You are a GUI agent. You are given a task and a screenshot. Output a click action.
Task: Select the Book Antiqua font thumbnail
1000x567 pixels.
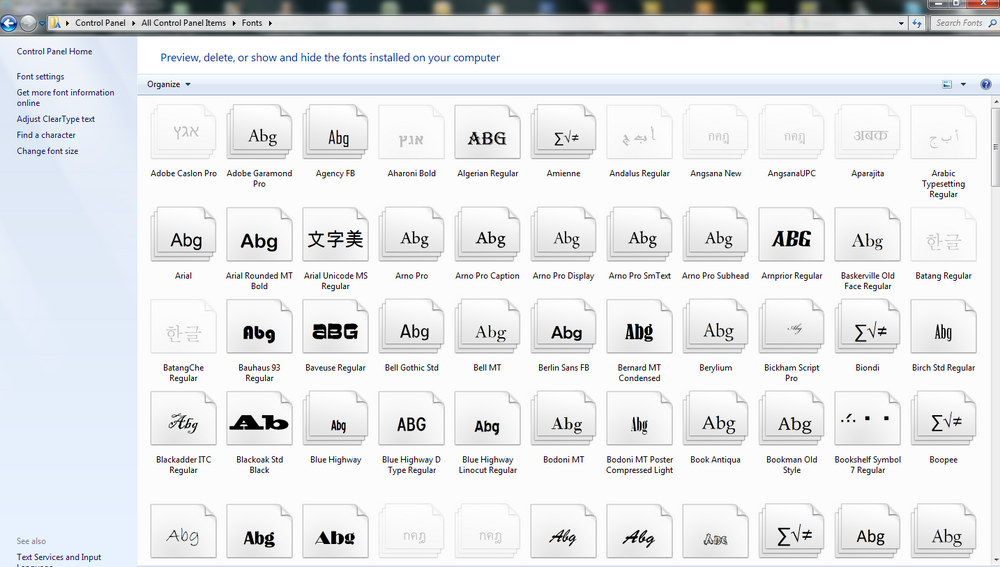click(x=716, y=418)
